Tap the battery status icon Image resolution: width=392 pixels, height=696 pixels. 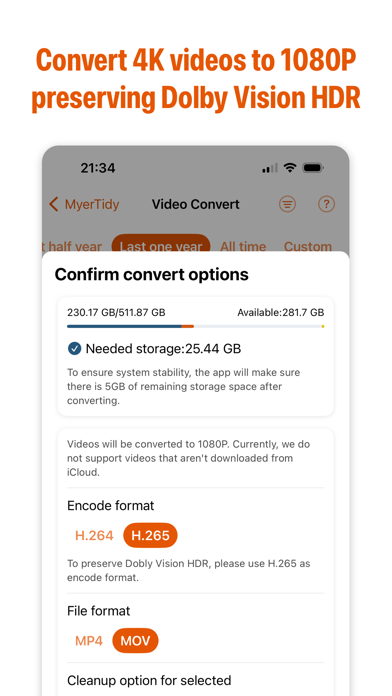(x=313, y=168)
